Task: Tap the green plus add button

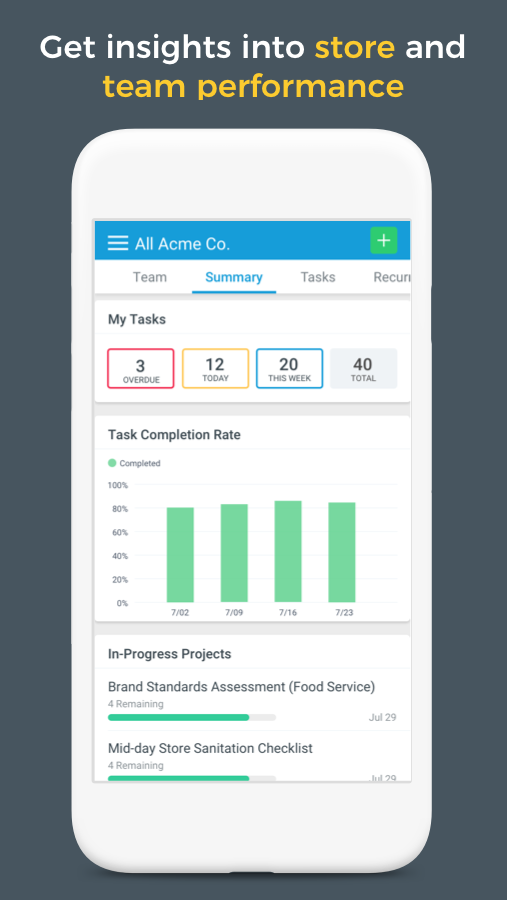Action: click(384, 240)
